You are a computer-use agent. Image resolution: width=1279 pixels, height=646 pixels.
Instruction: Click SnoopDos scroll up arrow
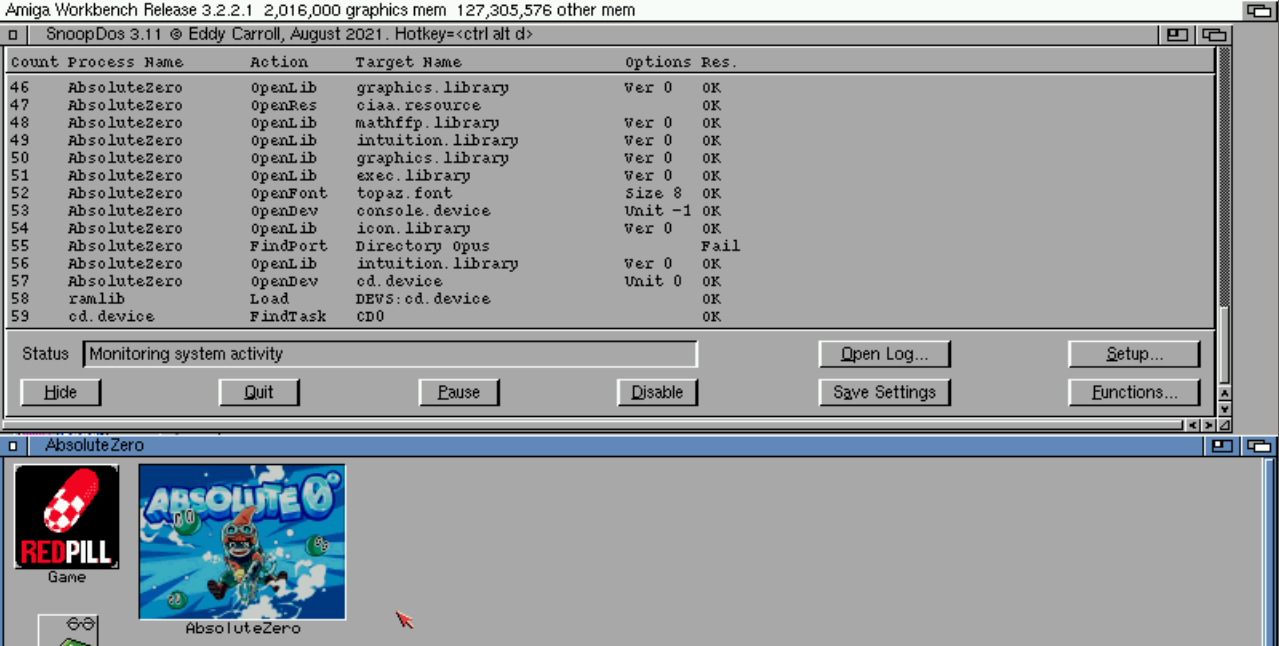click(x=1224, y=394)
